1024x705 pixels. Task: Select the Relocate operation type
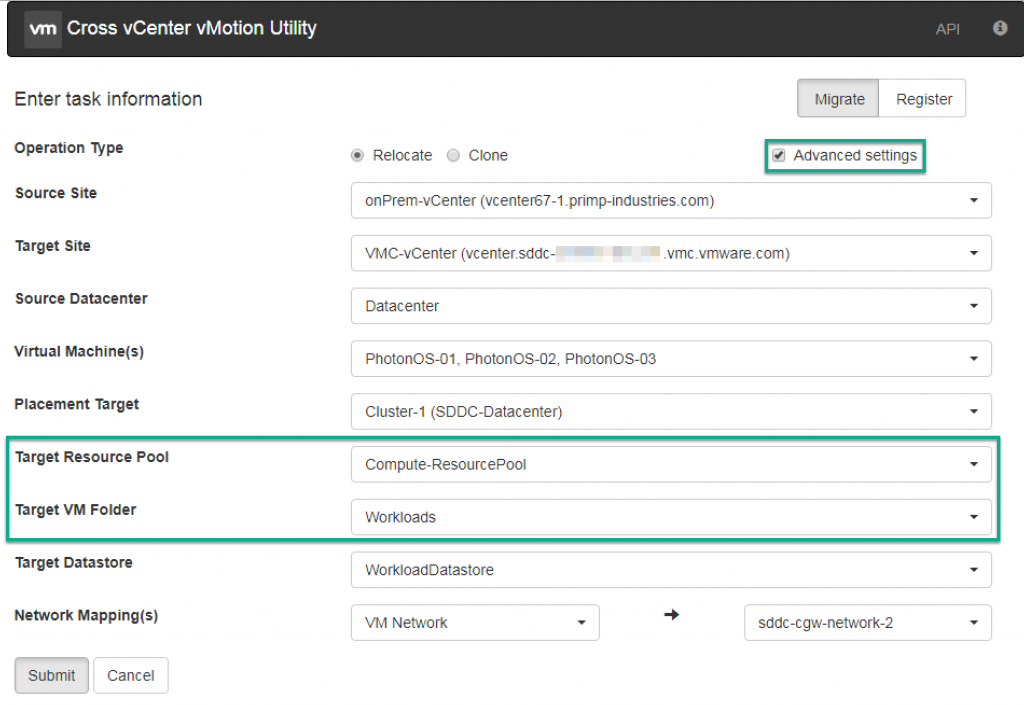[x=357, y=155]
